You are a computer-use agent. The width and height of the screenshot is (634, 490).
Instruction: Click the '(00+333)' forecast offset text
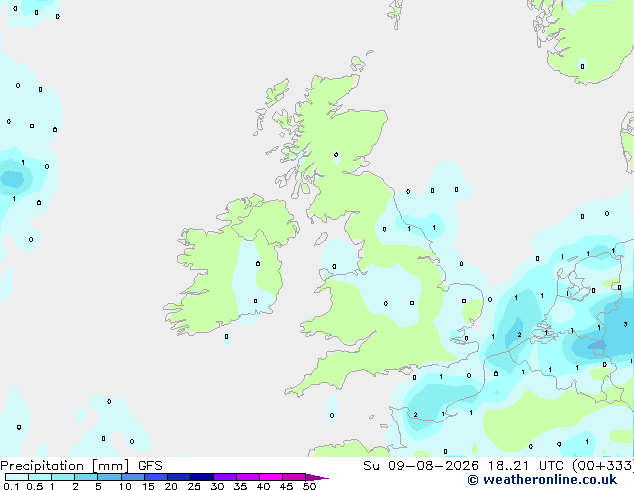point(603,466)
